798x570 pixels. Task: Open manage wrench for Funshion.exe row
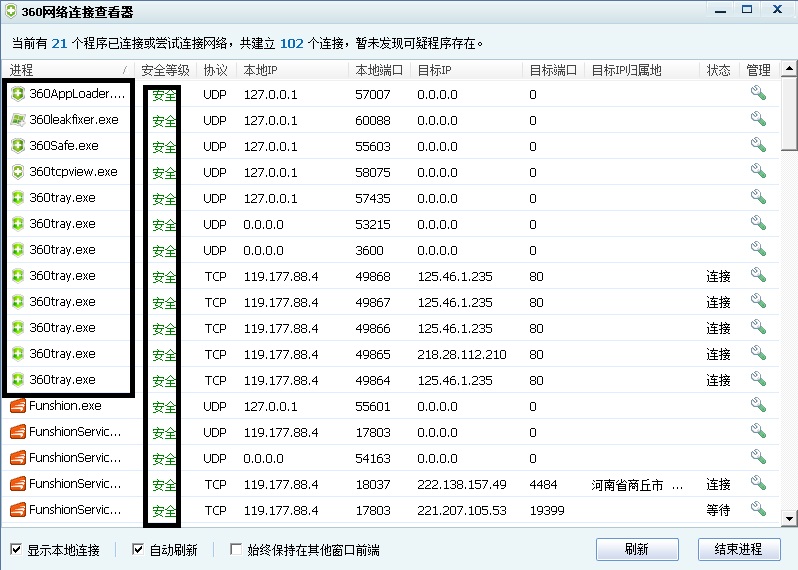pyautogui.click(x=758, y=405)
